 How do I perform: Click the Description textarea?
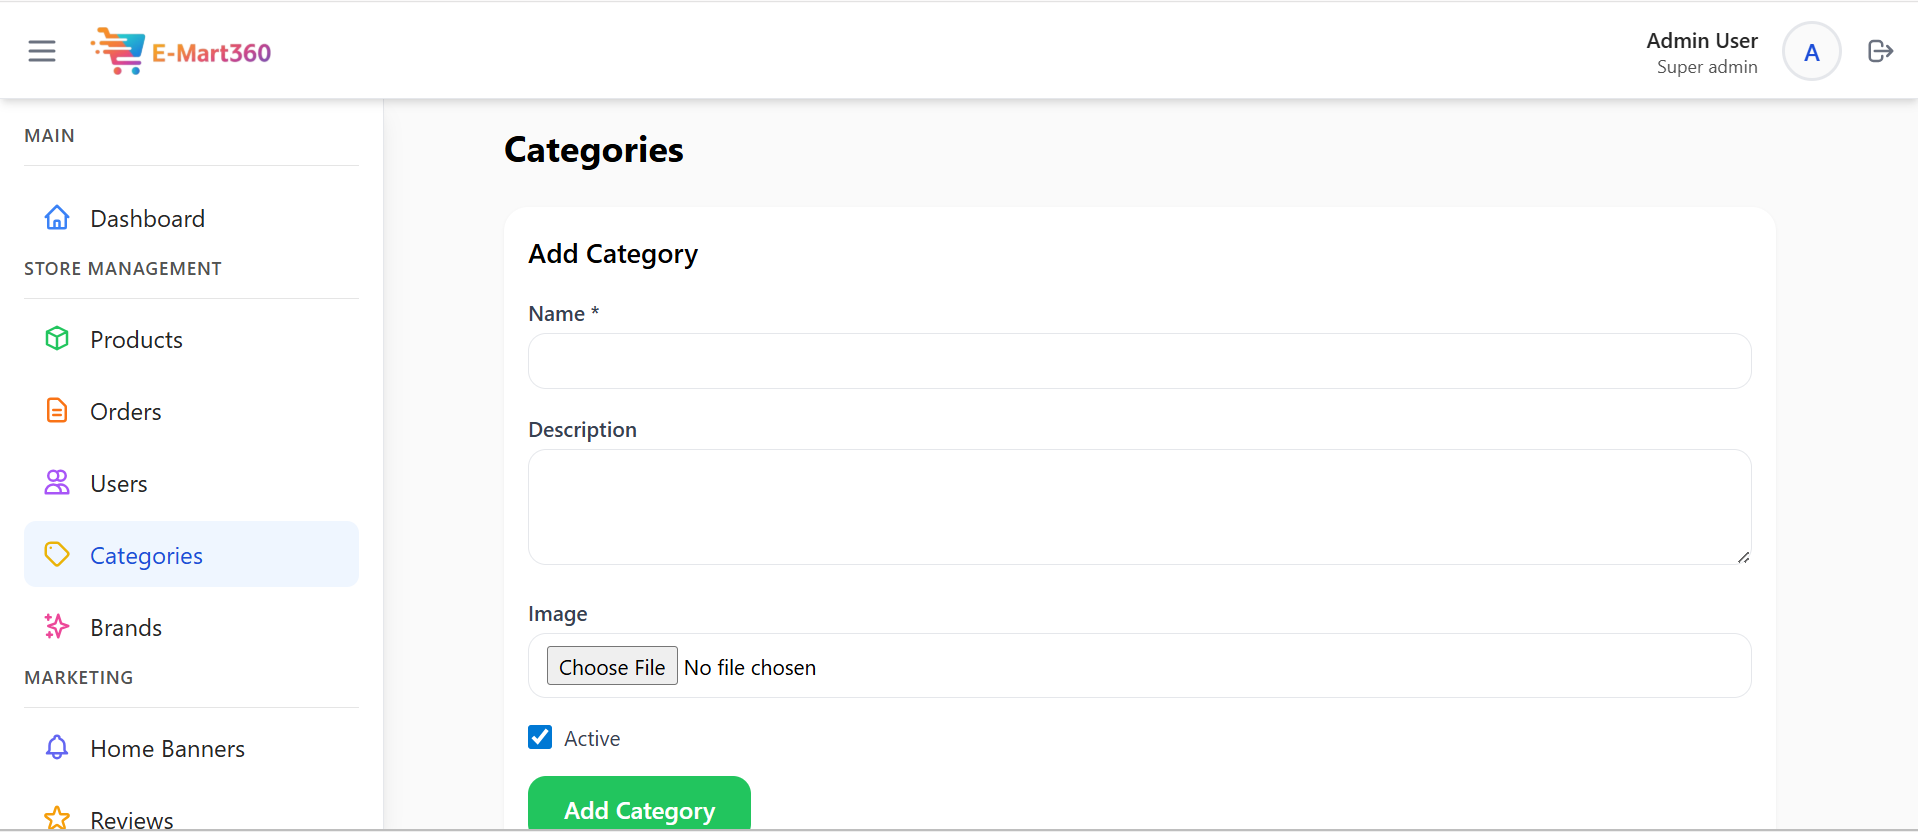point(1139,507)
